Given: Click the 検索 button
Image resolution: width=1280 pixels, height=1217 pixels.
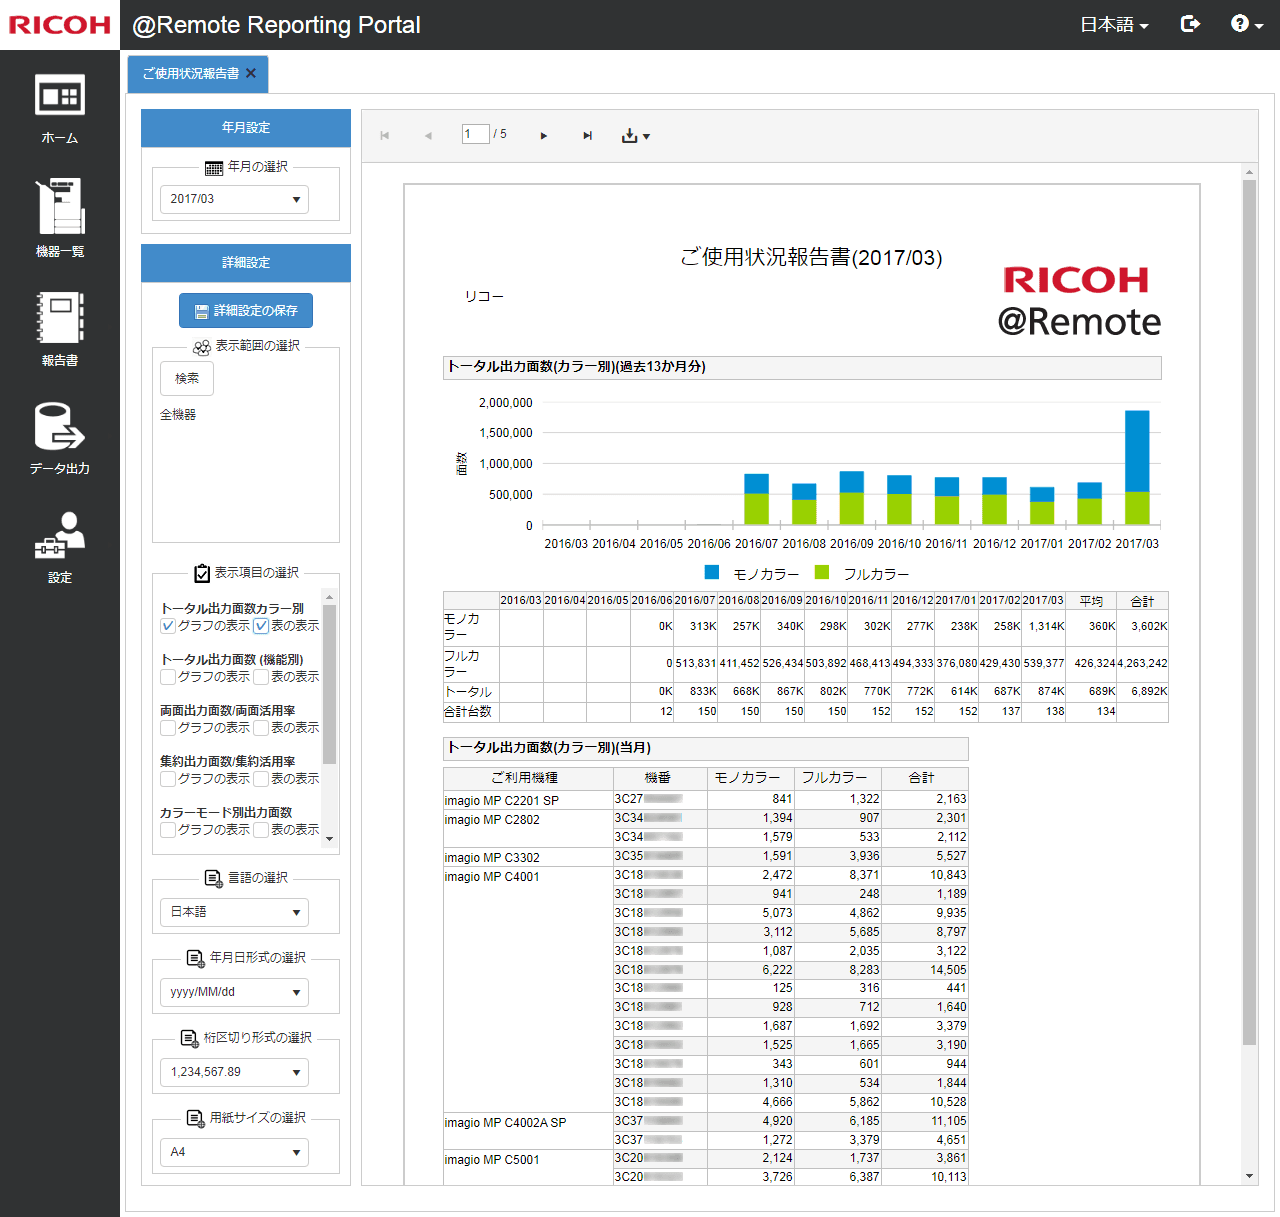Looking at the screenshot, I should click(x=187, y=379).
